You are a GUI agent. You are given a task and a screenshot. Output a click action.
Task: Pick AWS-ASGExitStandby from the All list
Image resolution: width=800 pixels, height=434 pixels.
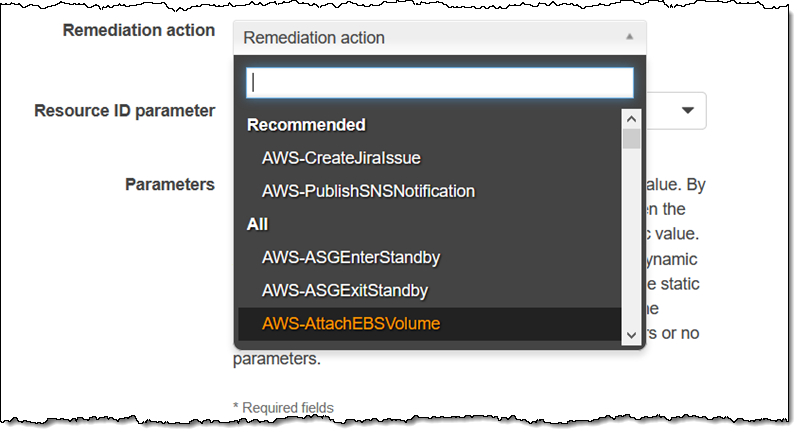[x=345, y=290]
